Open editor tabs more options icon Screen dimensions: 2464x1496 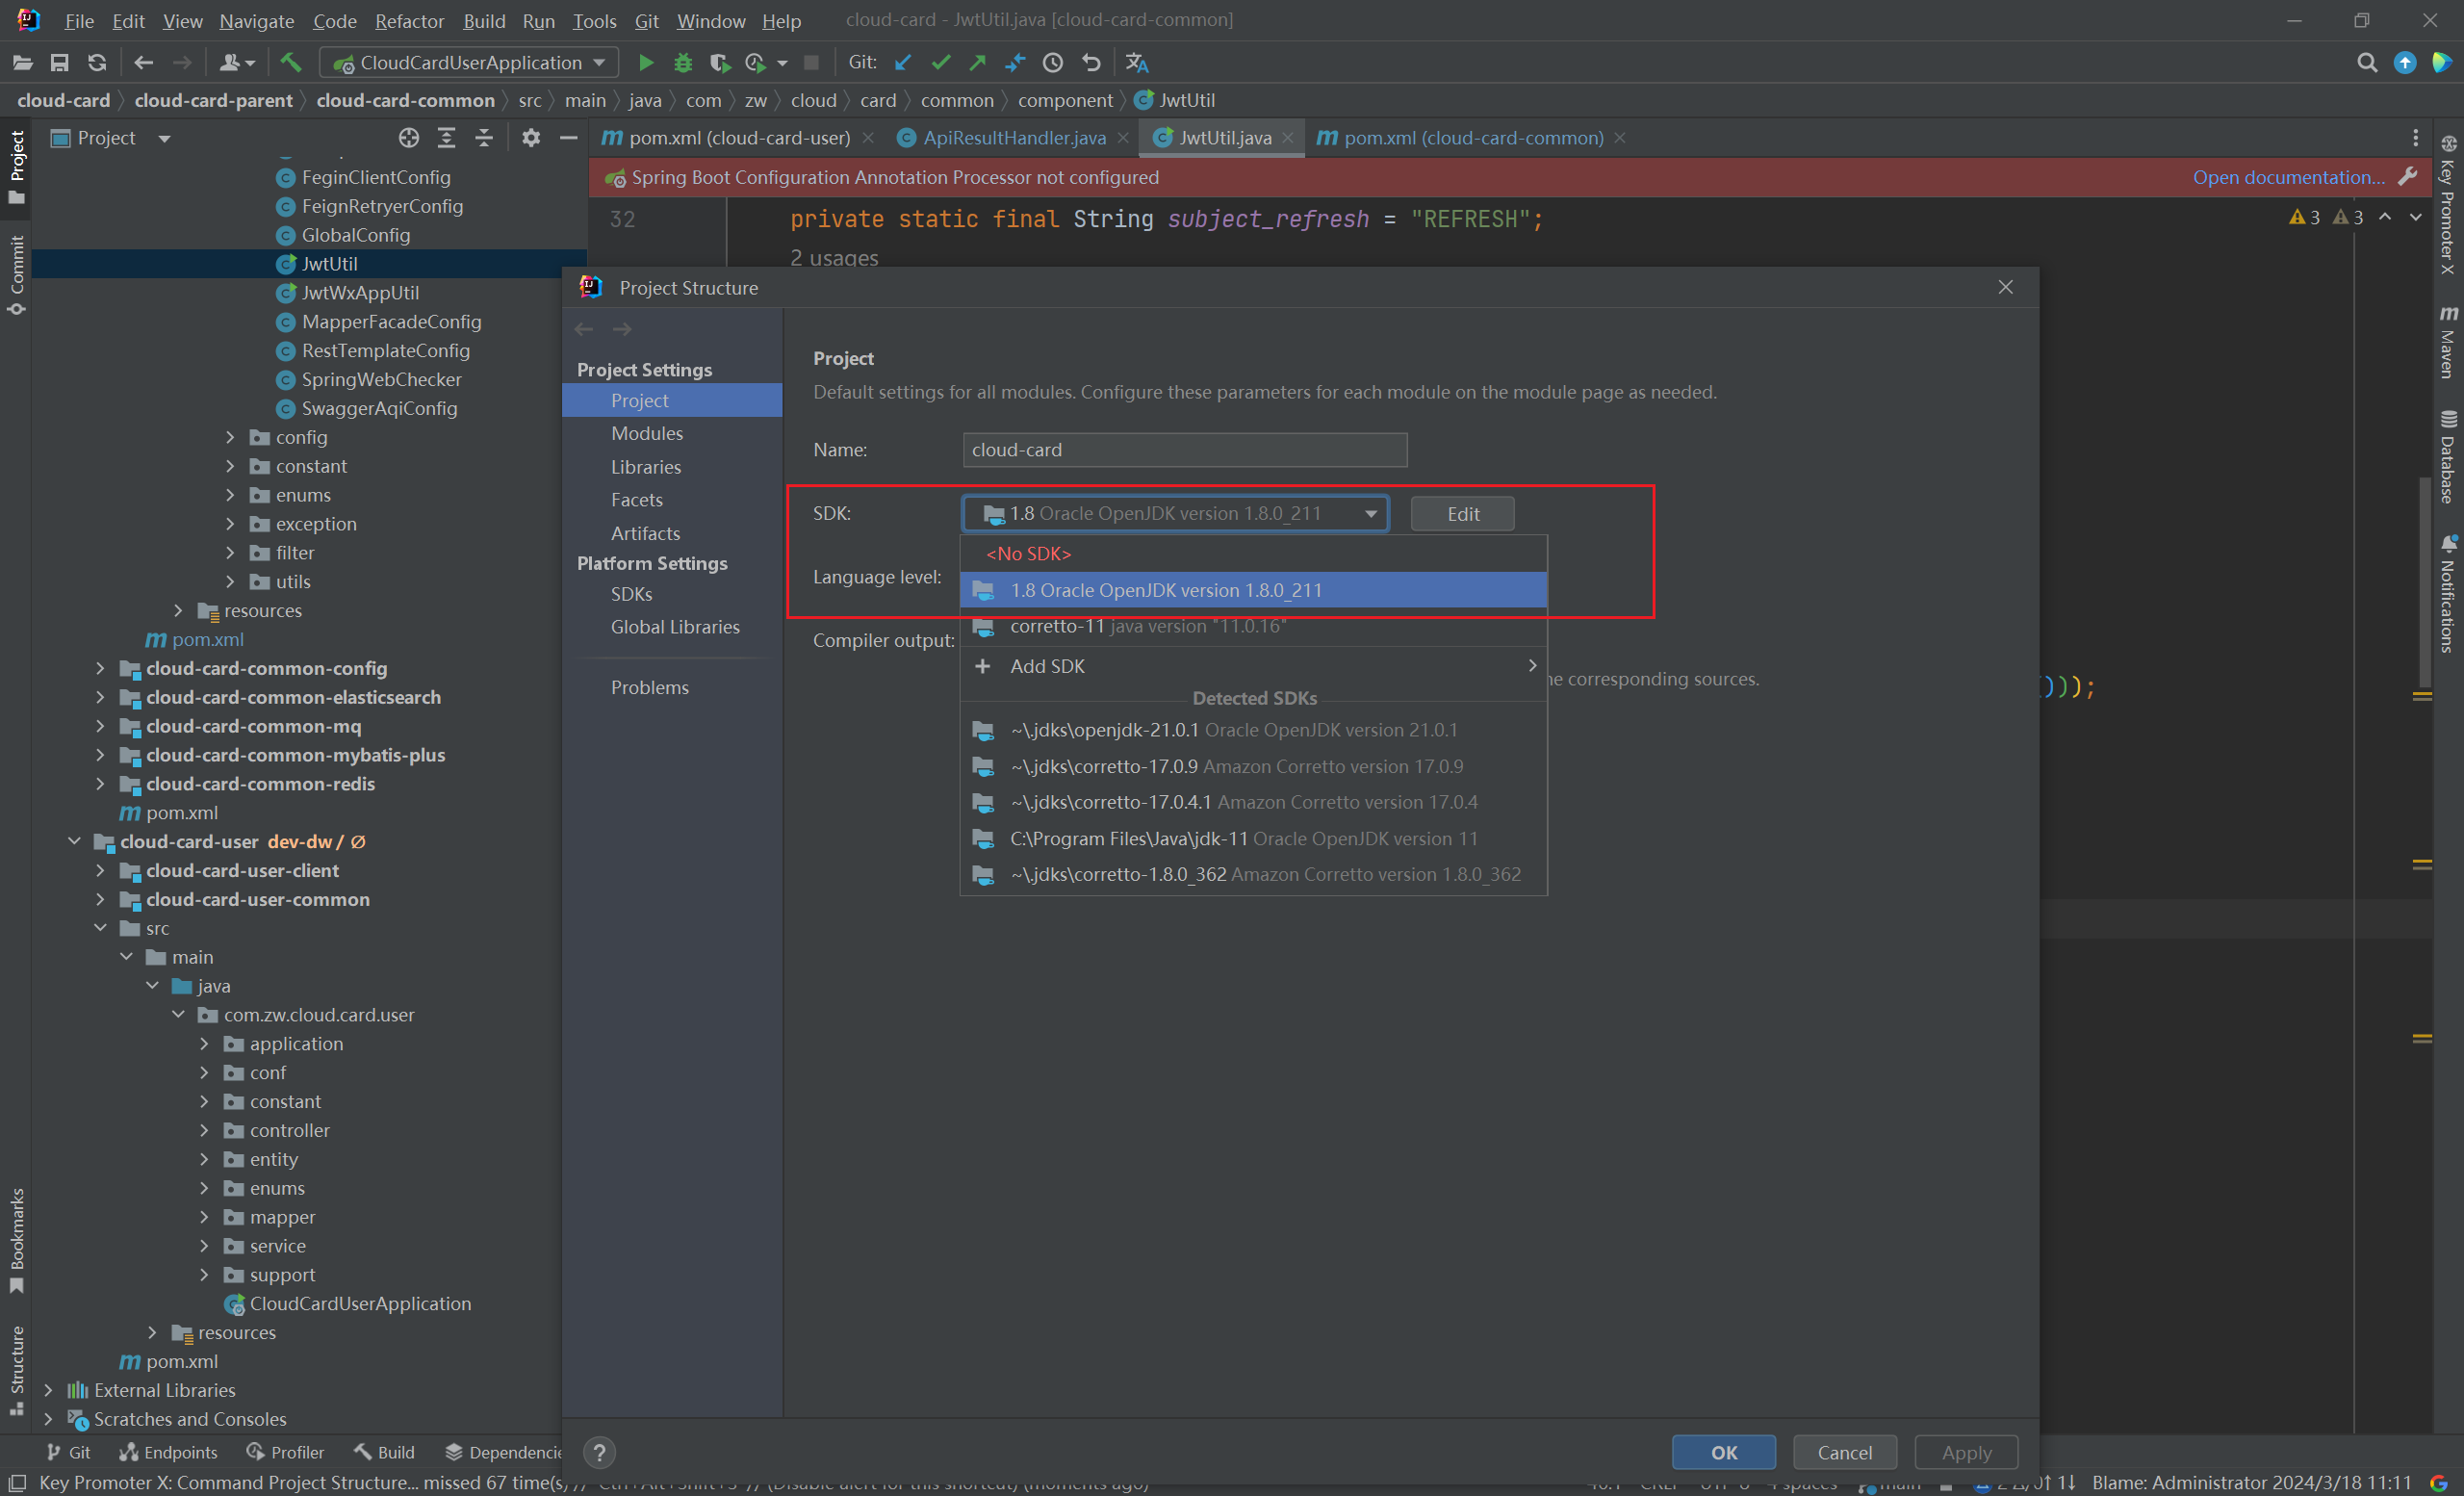click(x=2416, y=138)
